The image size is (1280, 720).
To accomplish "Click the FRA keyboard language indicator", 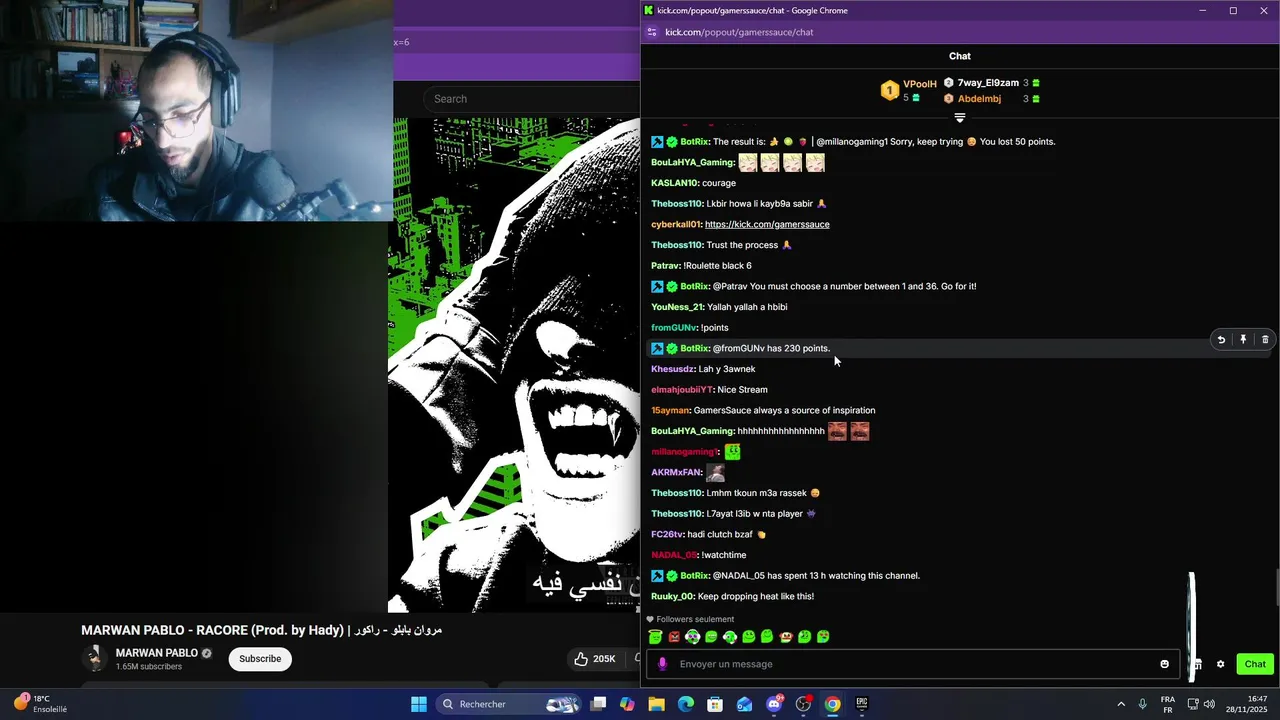I will pos(1168,704).
